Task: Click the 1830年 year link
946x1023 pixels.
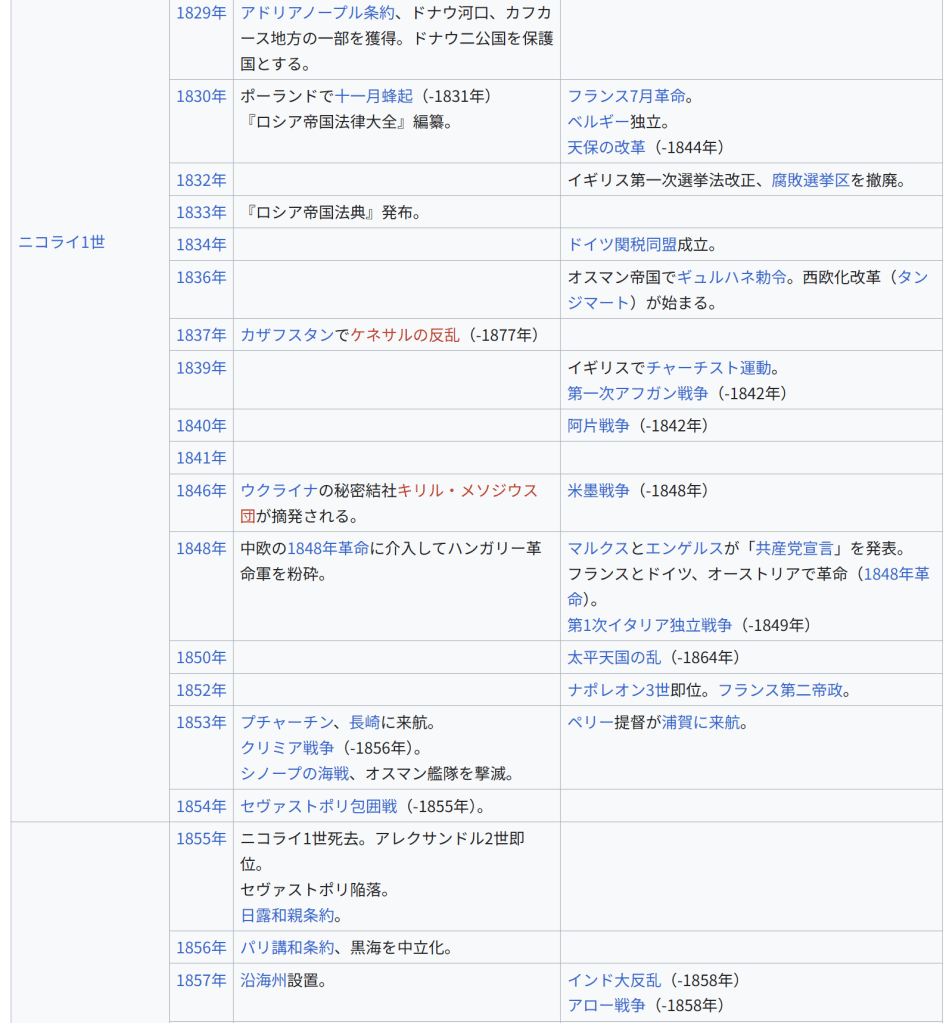Action: (201, 96)
